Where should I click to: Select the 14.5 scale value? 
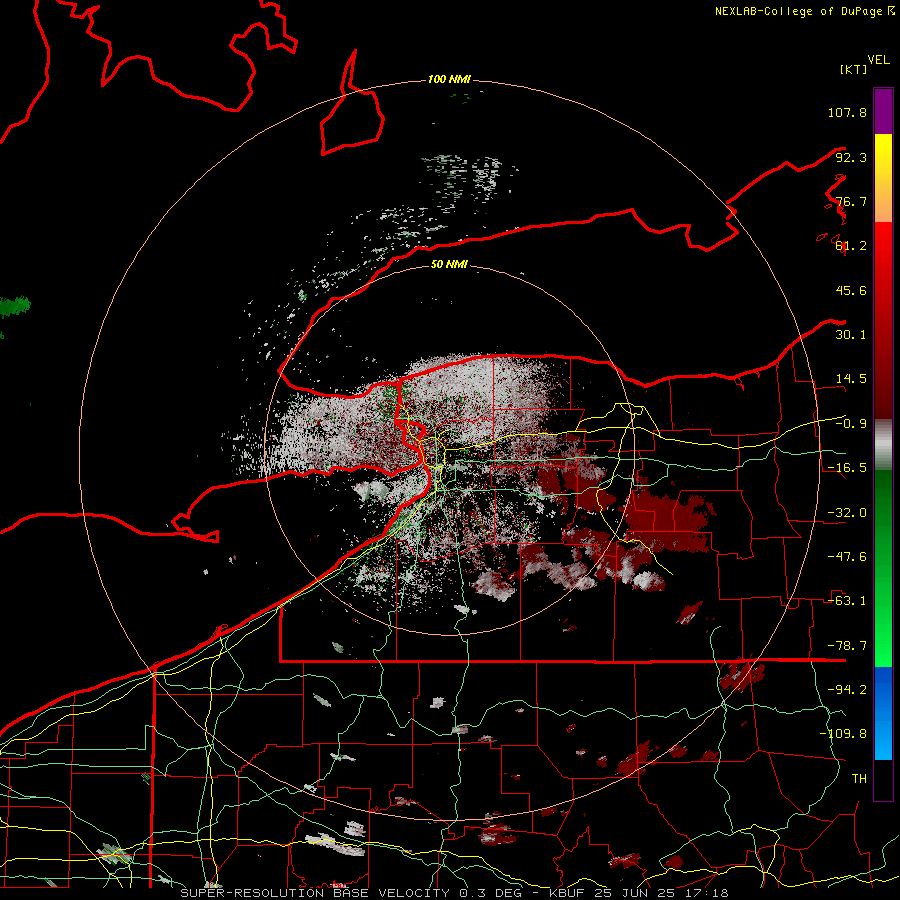(851, 379)
